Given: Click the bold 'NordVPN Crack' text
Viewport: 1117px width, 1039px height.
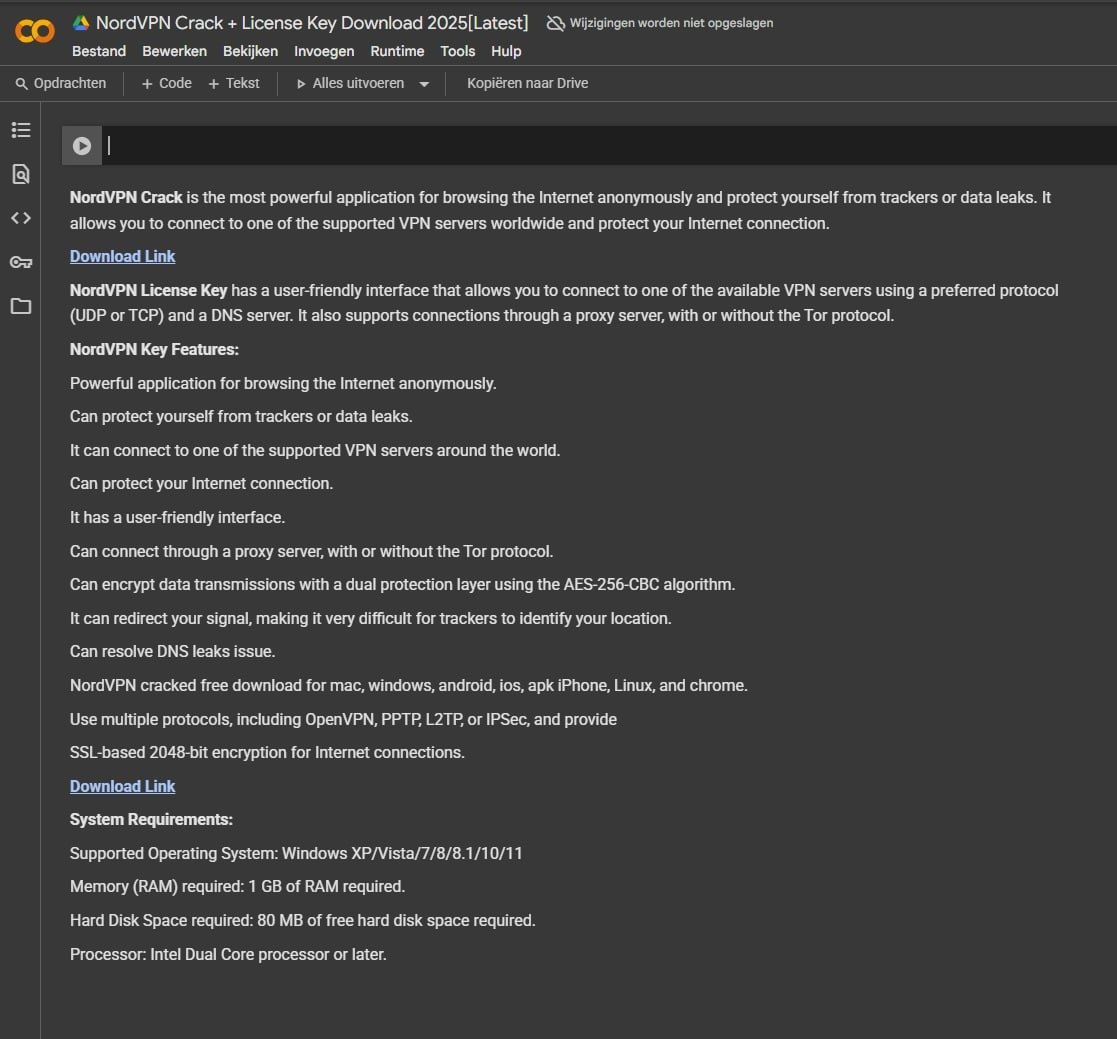Looking at the screenshot, I should point(126,197).
